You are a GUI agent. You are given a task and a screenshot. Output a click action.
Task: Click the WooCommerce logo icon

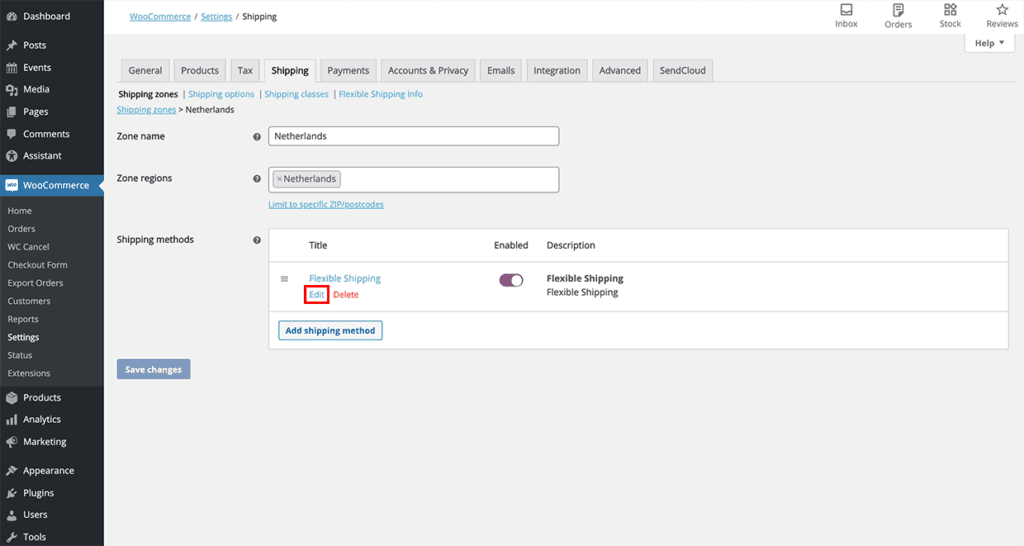(x=12, y=185)
